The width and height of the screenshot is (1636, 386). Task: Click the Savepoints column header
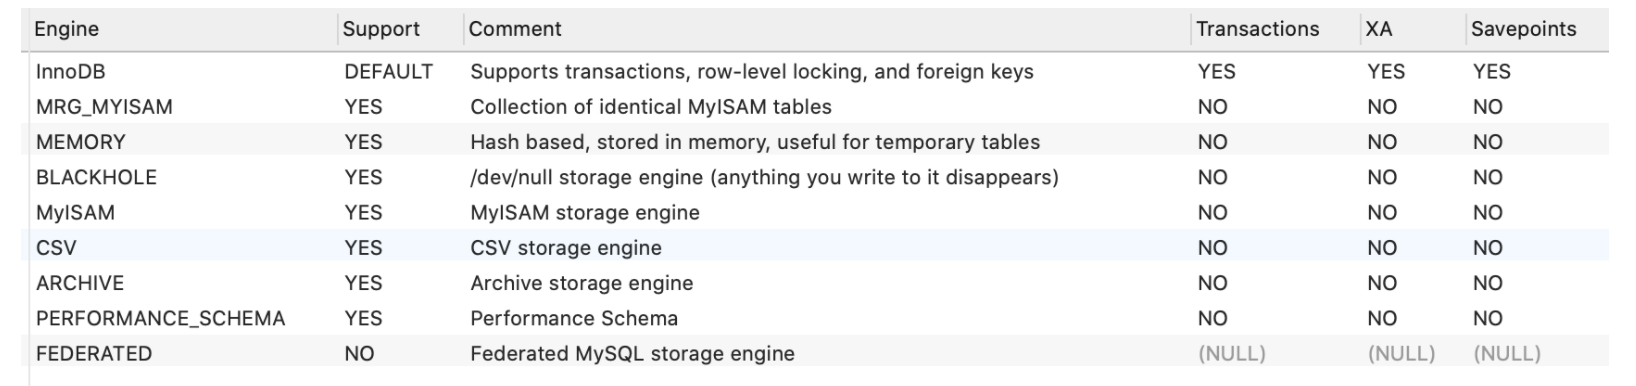click(1537, 30)
